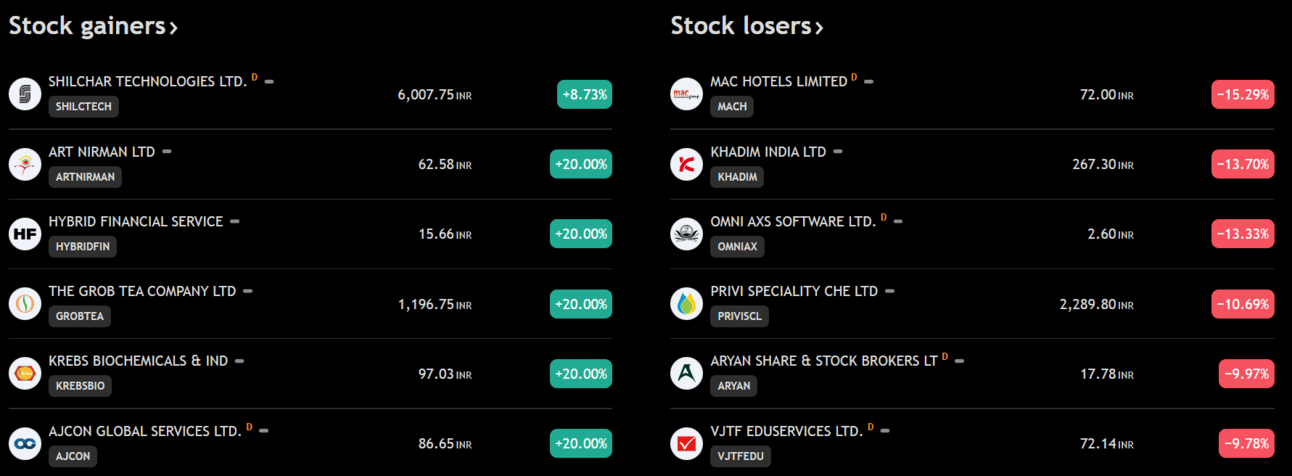Click the Grob Tea Company logo
Image resolution: width=1292 pixels, height=476 pixels.
[x=25, y=304]
